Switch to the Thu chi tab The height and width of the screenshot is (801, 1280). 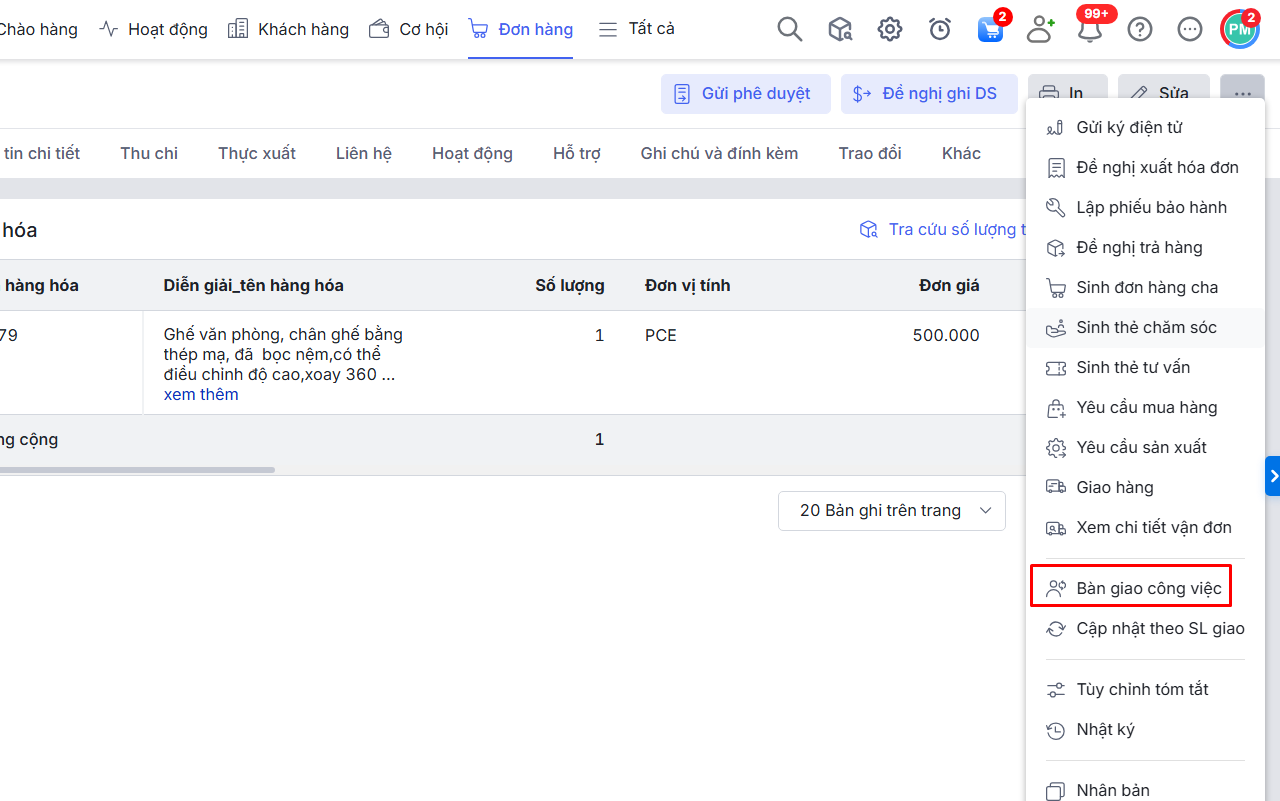coord(149,154)
